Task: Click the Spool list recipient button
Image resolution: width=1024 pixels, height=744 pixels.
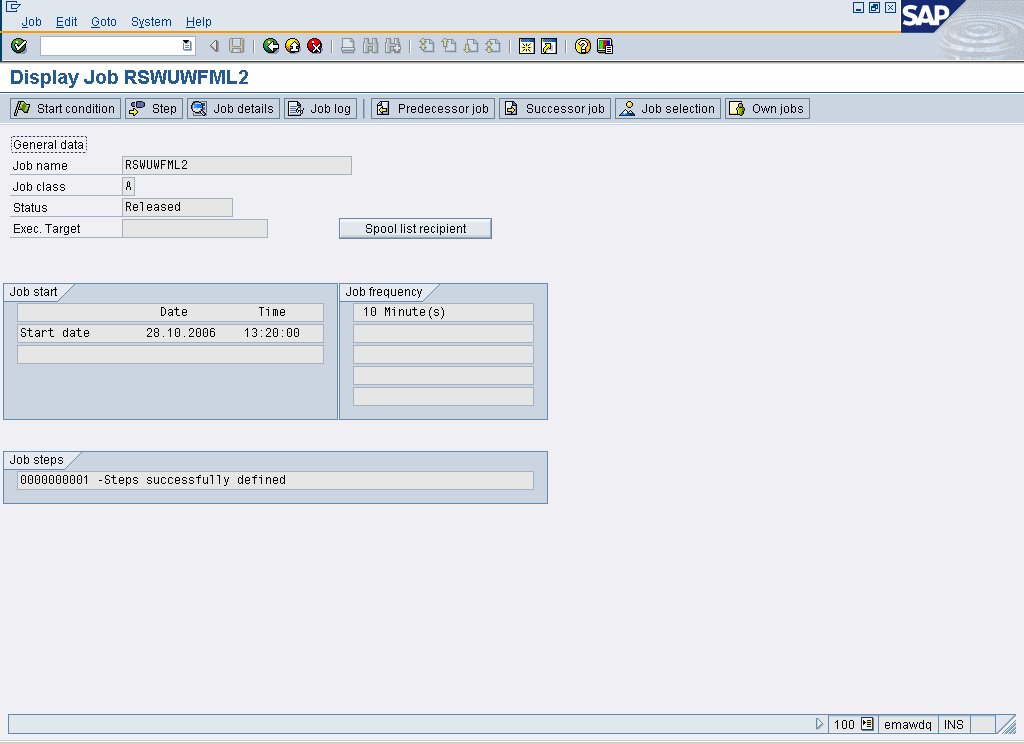Action: pyautogui.click(x=415, y=229)
